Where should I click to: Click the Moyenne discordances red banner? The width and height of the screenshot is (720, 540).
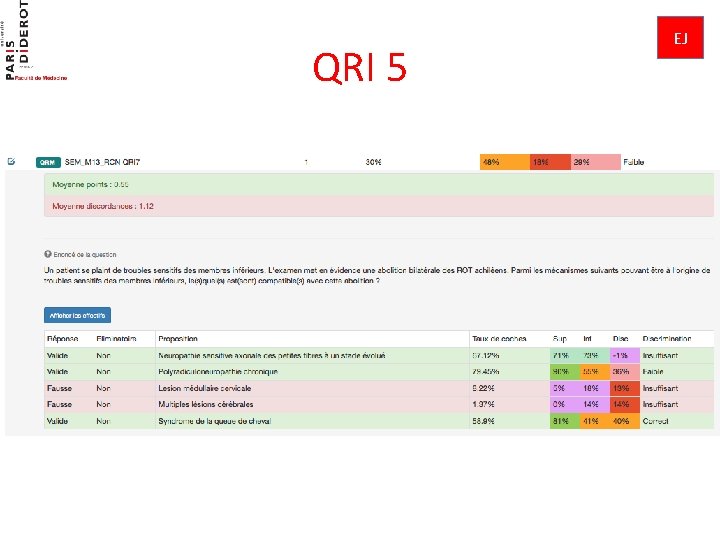coord(379,206)
